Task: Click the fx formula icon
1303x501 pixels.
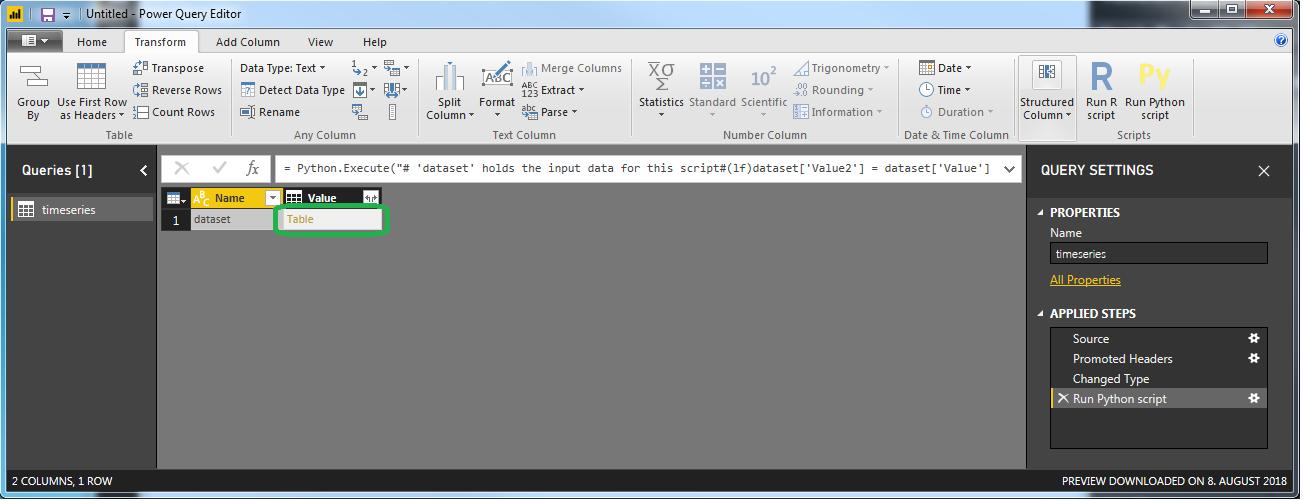Action: click(254, 168)
